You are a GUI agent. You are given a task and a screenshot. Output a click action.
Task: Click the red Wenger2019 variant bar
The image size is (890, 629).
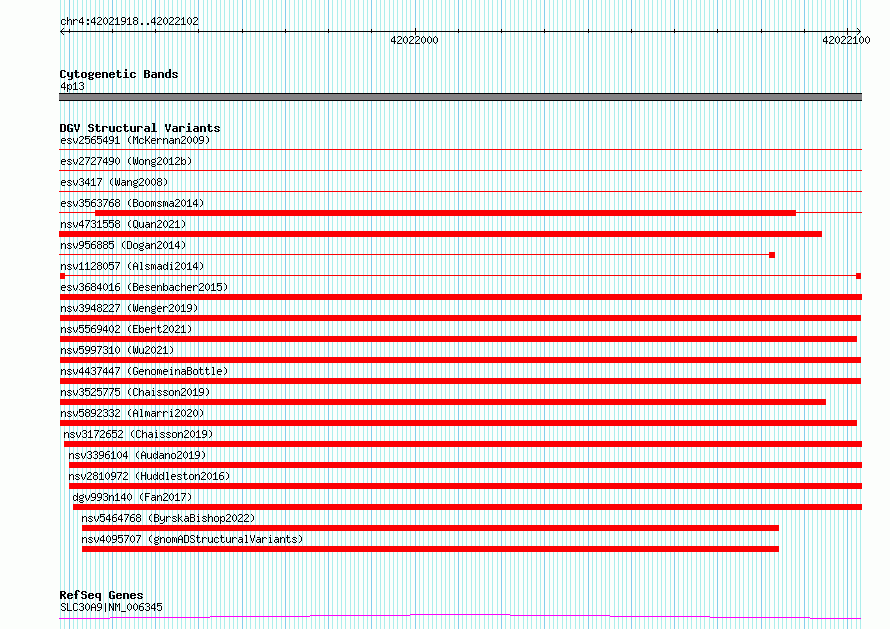pos(460,318)
